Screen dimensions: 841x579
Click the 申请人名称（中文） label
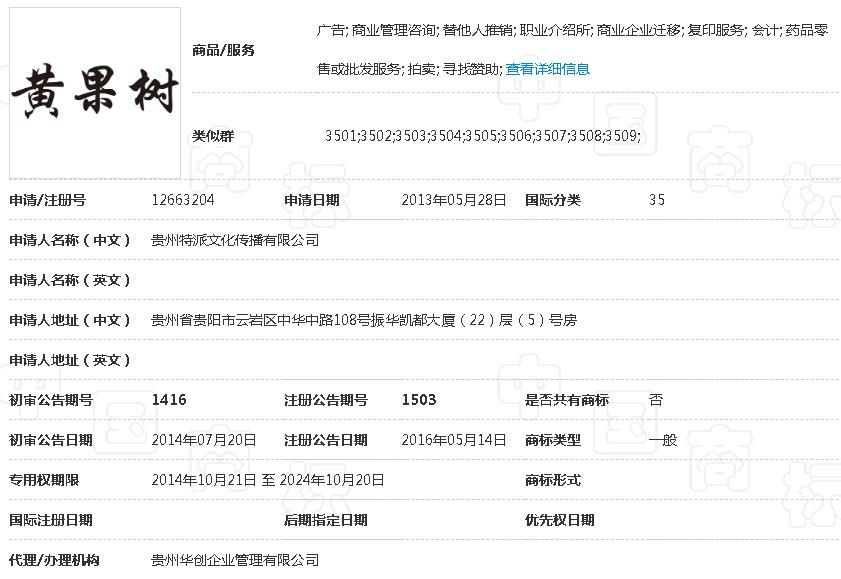coord(70,240)
